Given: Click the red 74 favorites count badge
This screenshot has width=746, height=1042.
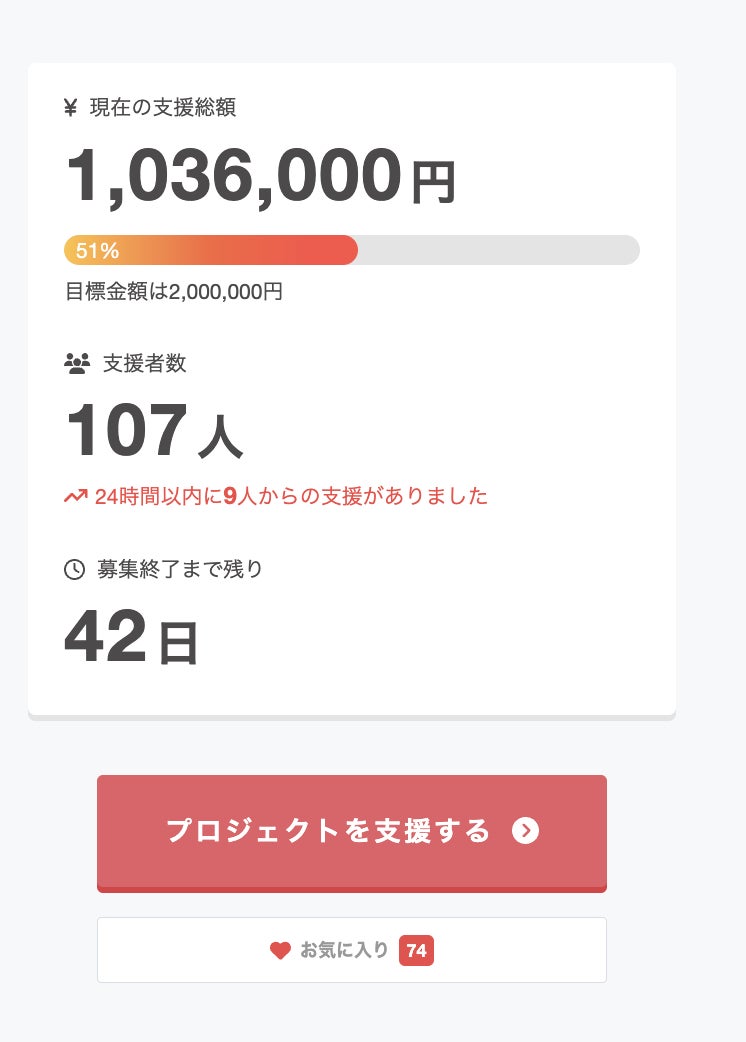Looking at the screenshot, I should (416, 951).
